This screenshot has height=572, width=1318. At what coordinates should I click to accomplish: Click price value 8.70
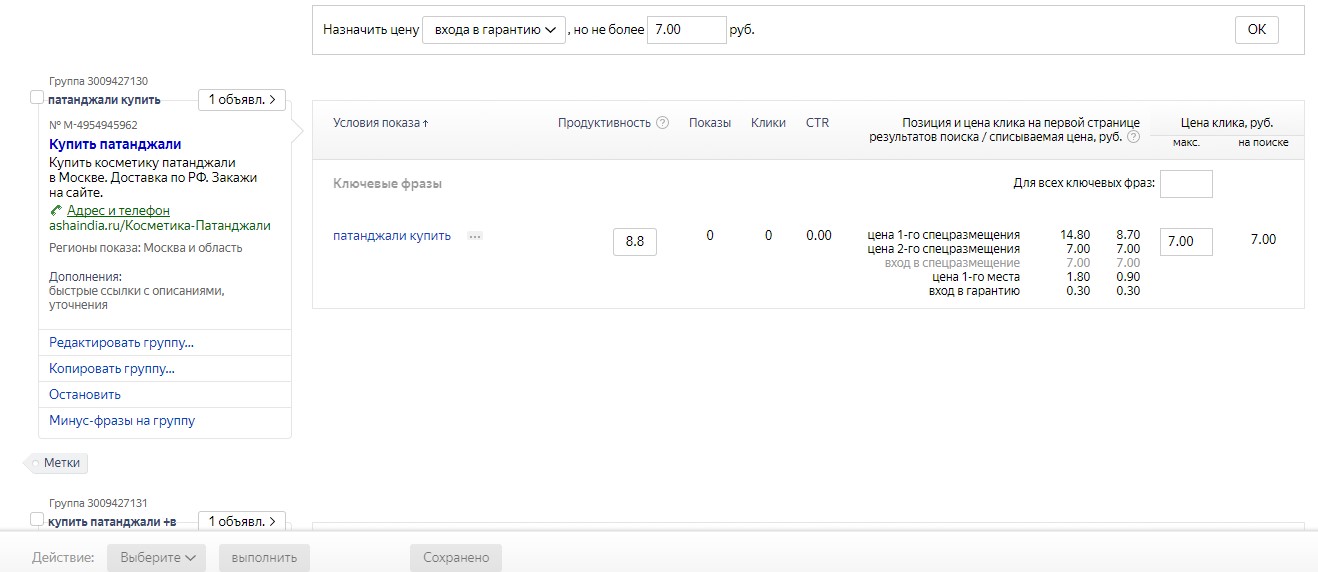(x=1128, y=235)
